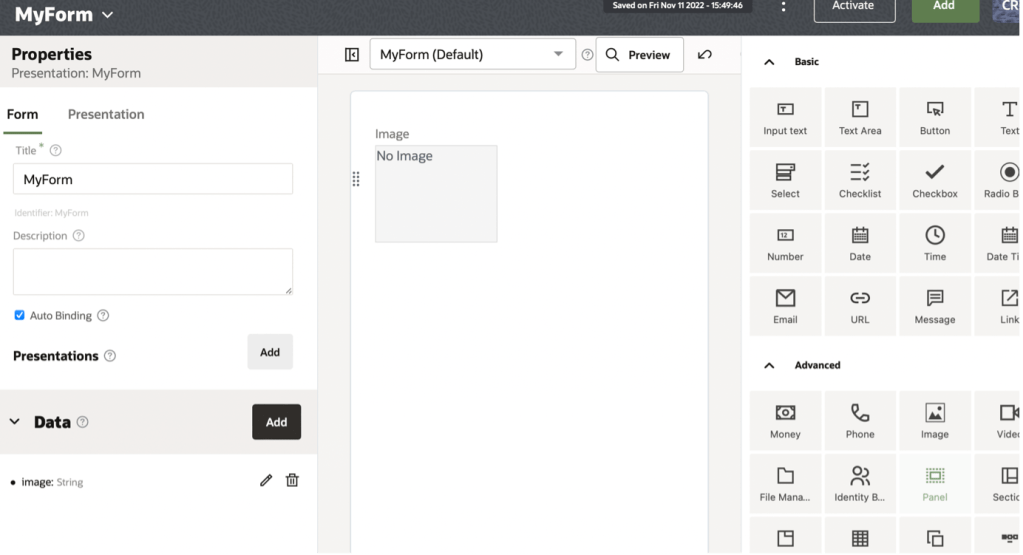This screenshot has height=555, width=1023.
Task: Delete the image data attribute
Action: (292, 480)
